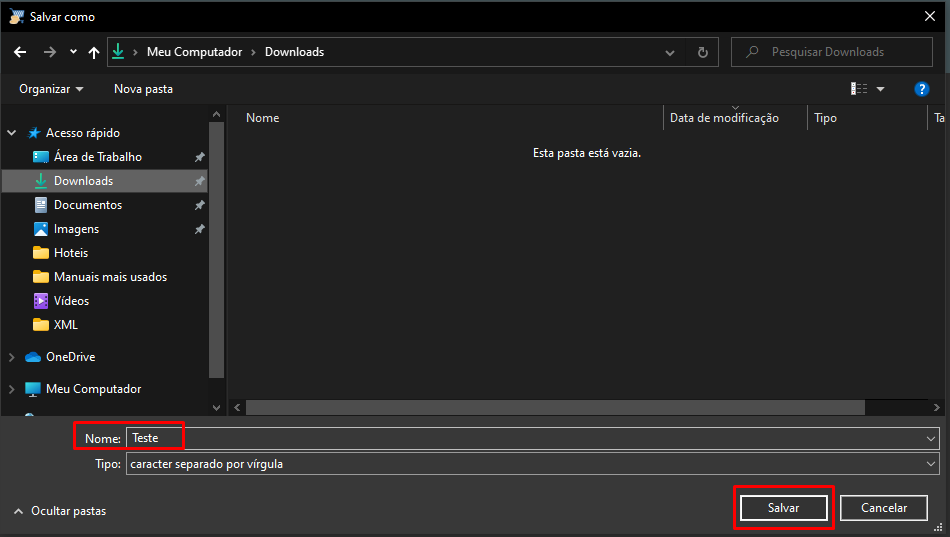Create a folder with Nova pasta

coord(144,89)
